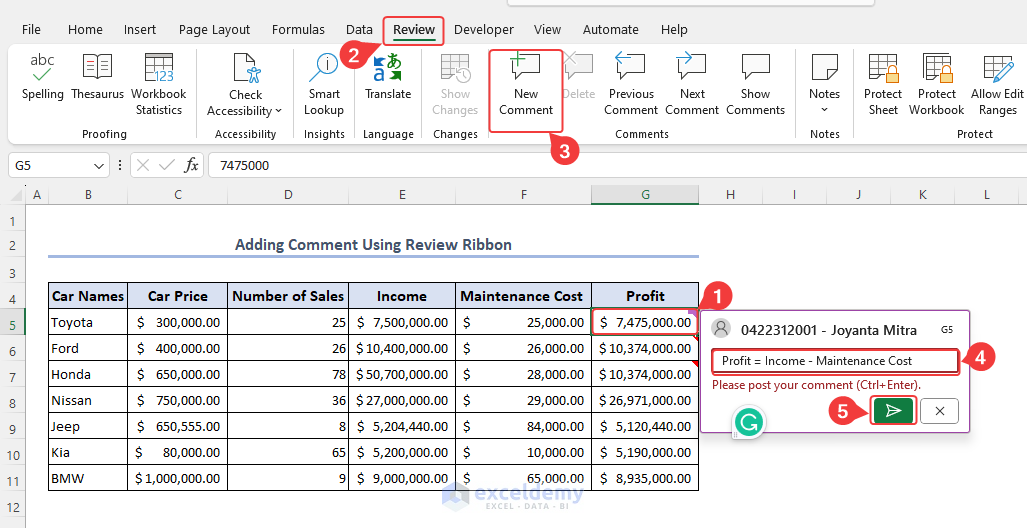Add a New Comment from ribbon
1027x528 pixels.
point(526,84)
